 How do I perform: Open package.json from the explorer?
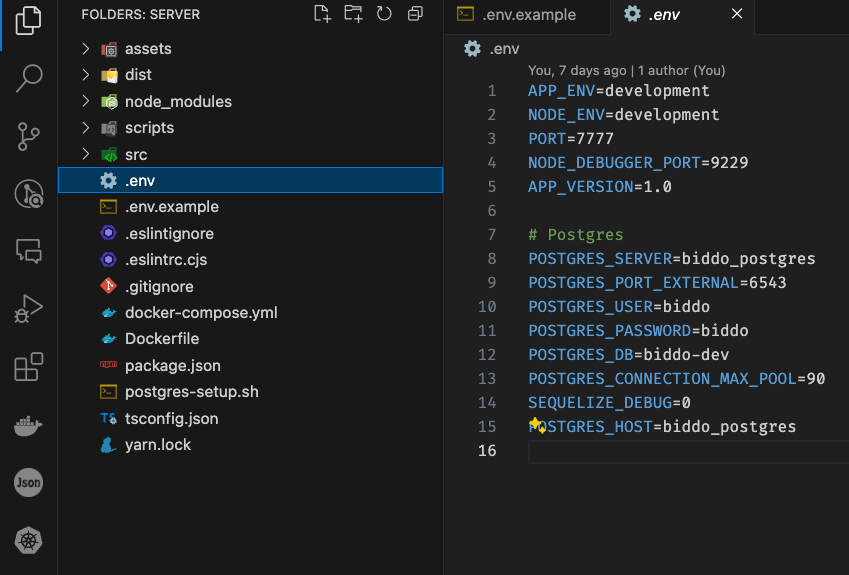[x=250, y=365]
